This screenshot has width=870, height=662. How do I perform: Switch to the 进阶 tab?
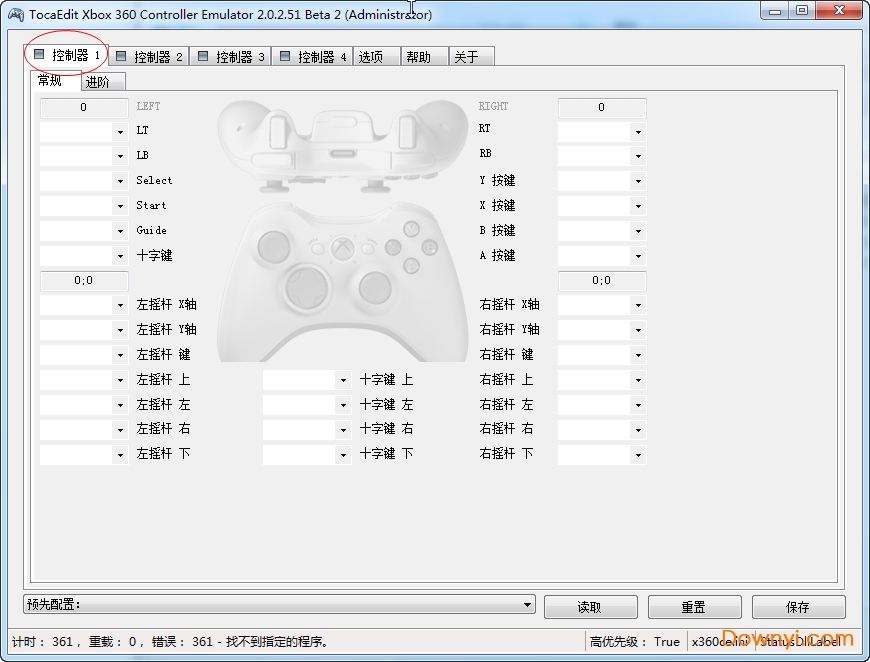click(x=101, y=81)
